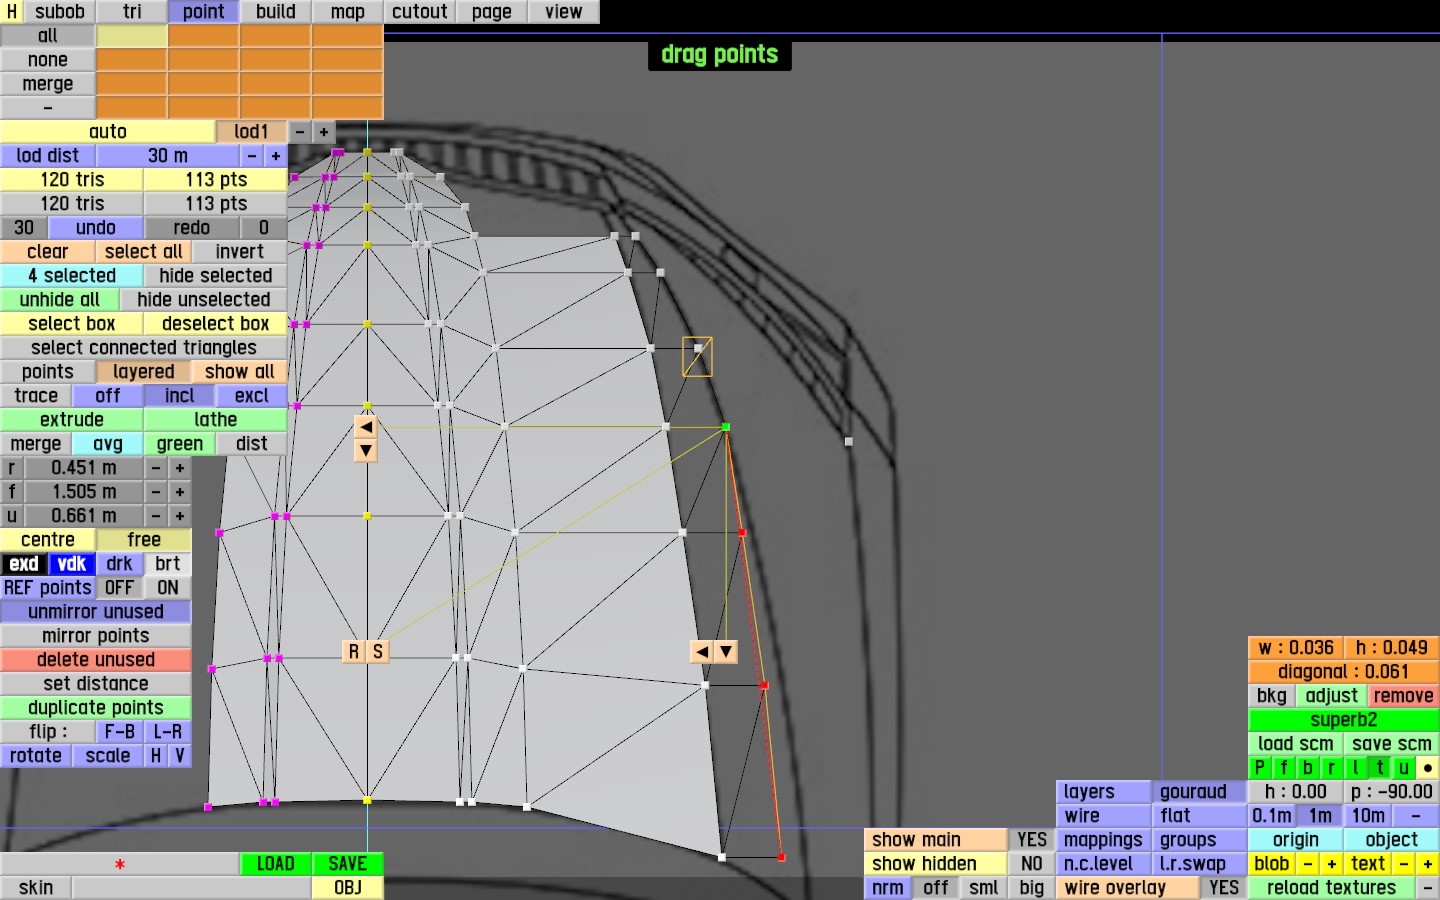
Task: Click the down arrow below the green-line left arrow
Action: coord(366,451)
